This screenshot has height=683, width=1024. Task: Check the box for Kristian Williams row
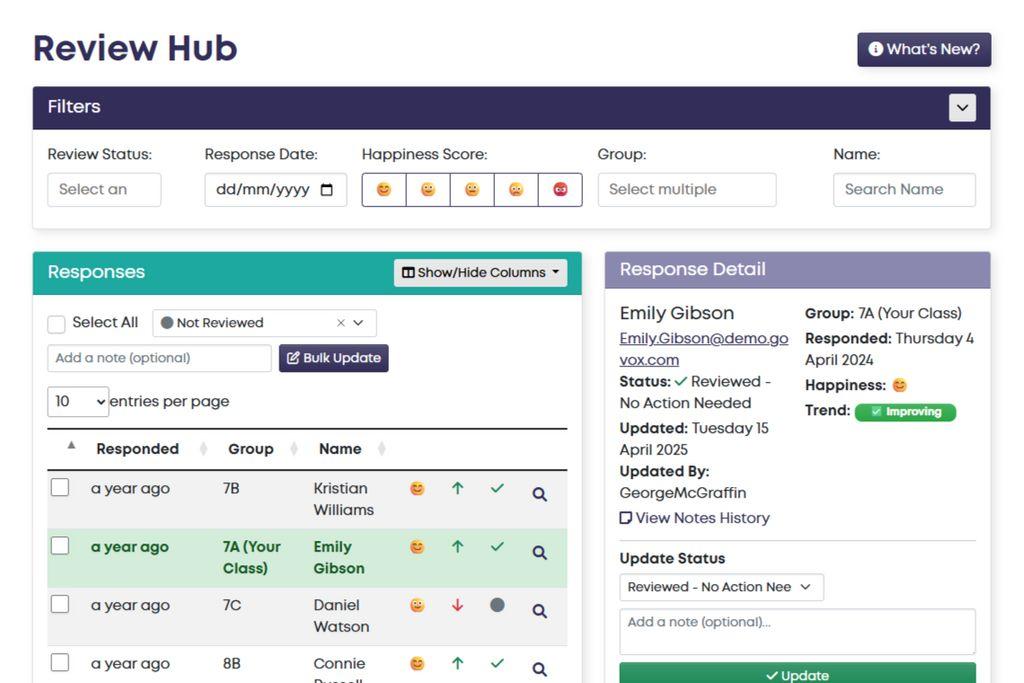coord(60,488)
